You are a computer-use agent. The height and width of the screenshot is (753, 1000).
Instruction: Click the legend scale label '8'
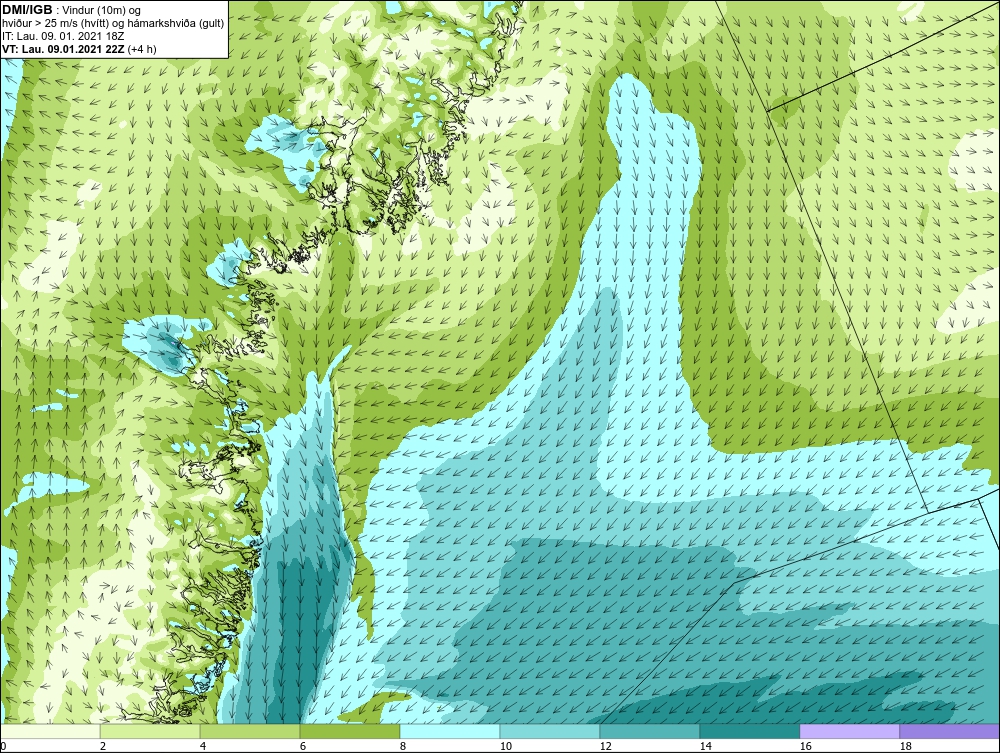(x=402, y=746)
